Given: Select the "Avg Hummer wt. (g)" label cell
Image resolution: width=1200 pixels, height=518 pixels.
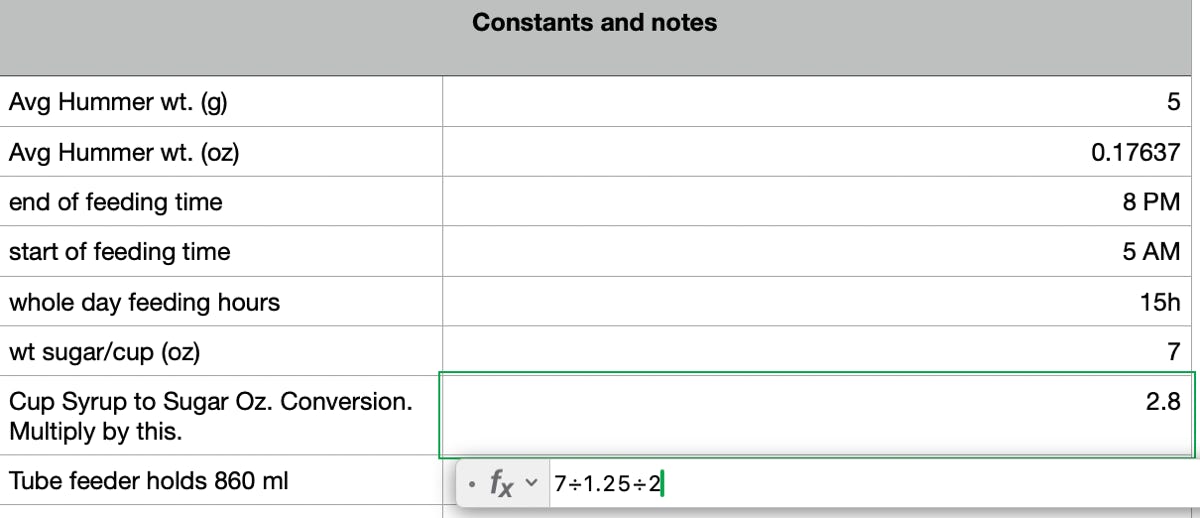Looking at the screenshot, I should pyautogui.click(x=221, y=101).
